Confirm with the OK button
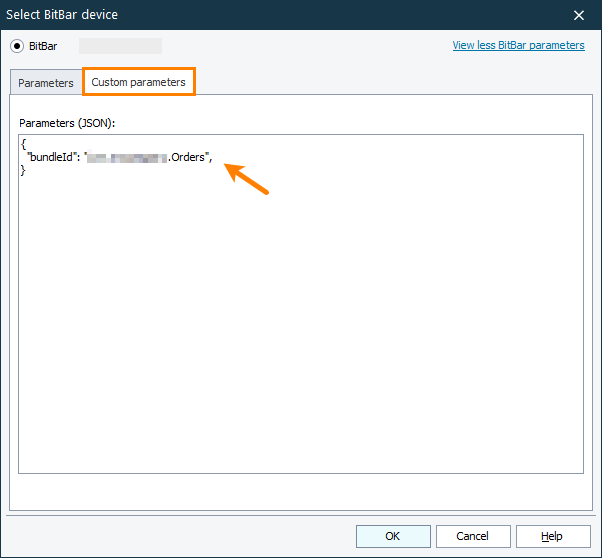Image resolution: width=602 pixels, height=558 pixels. click(393, 536)
